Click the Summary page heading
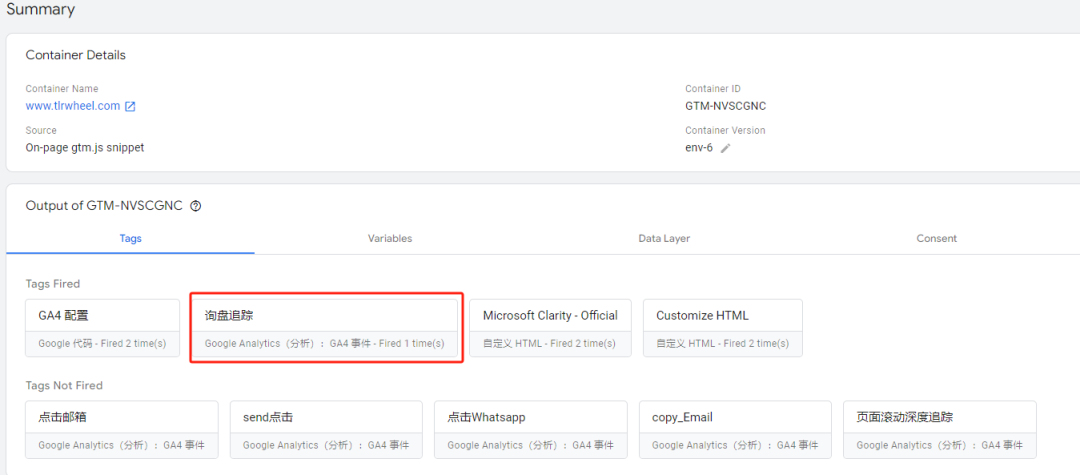Screen dimensions: 1080x475 click(x=41, y=10)
